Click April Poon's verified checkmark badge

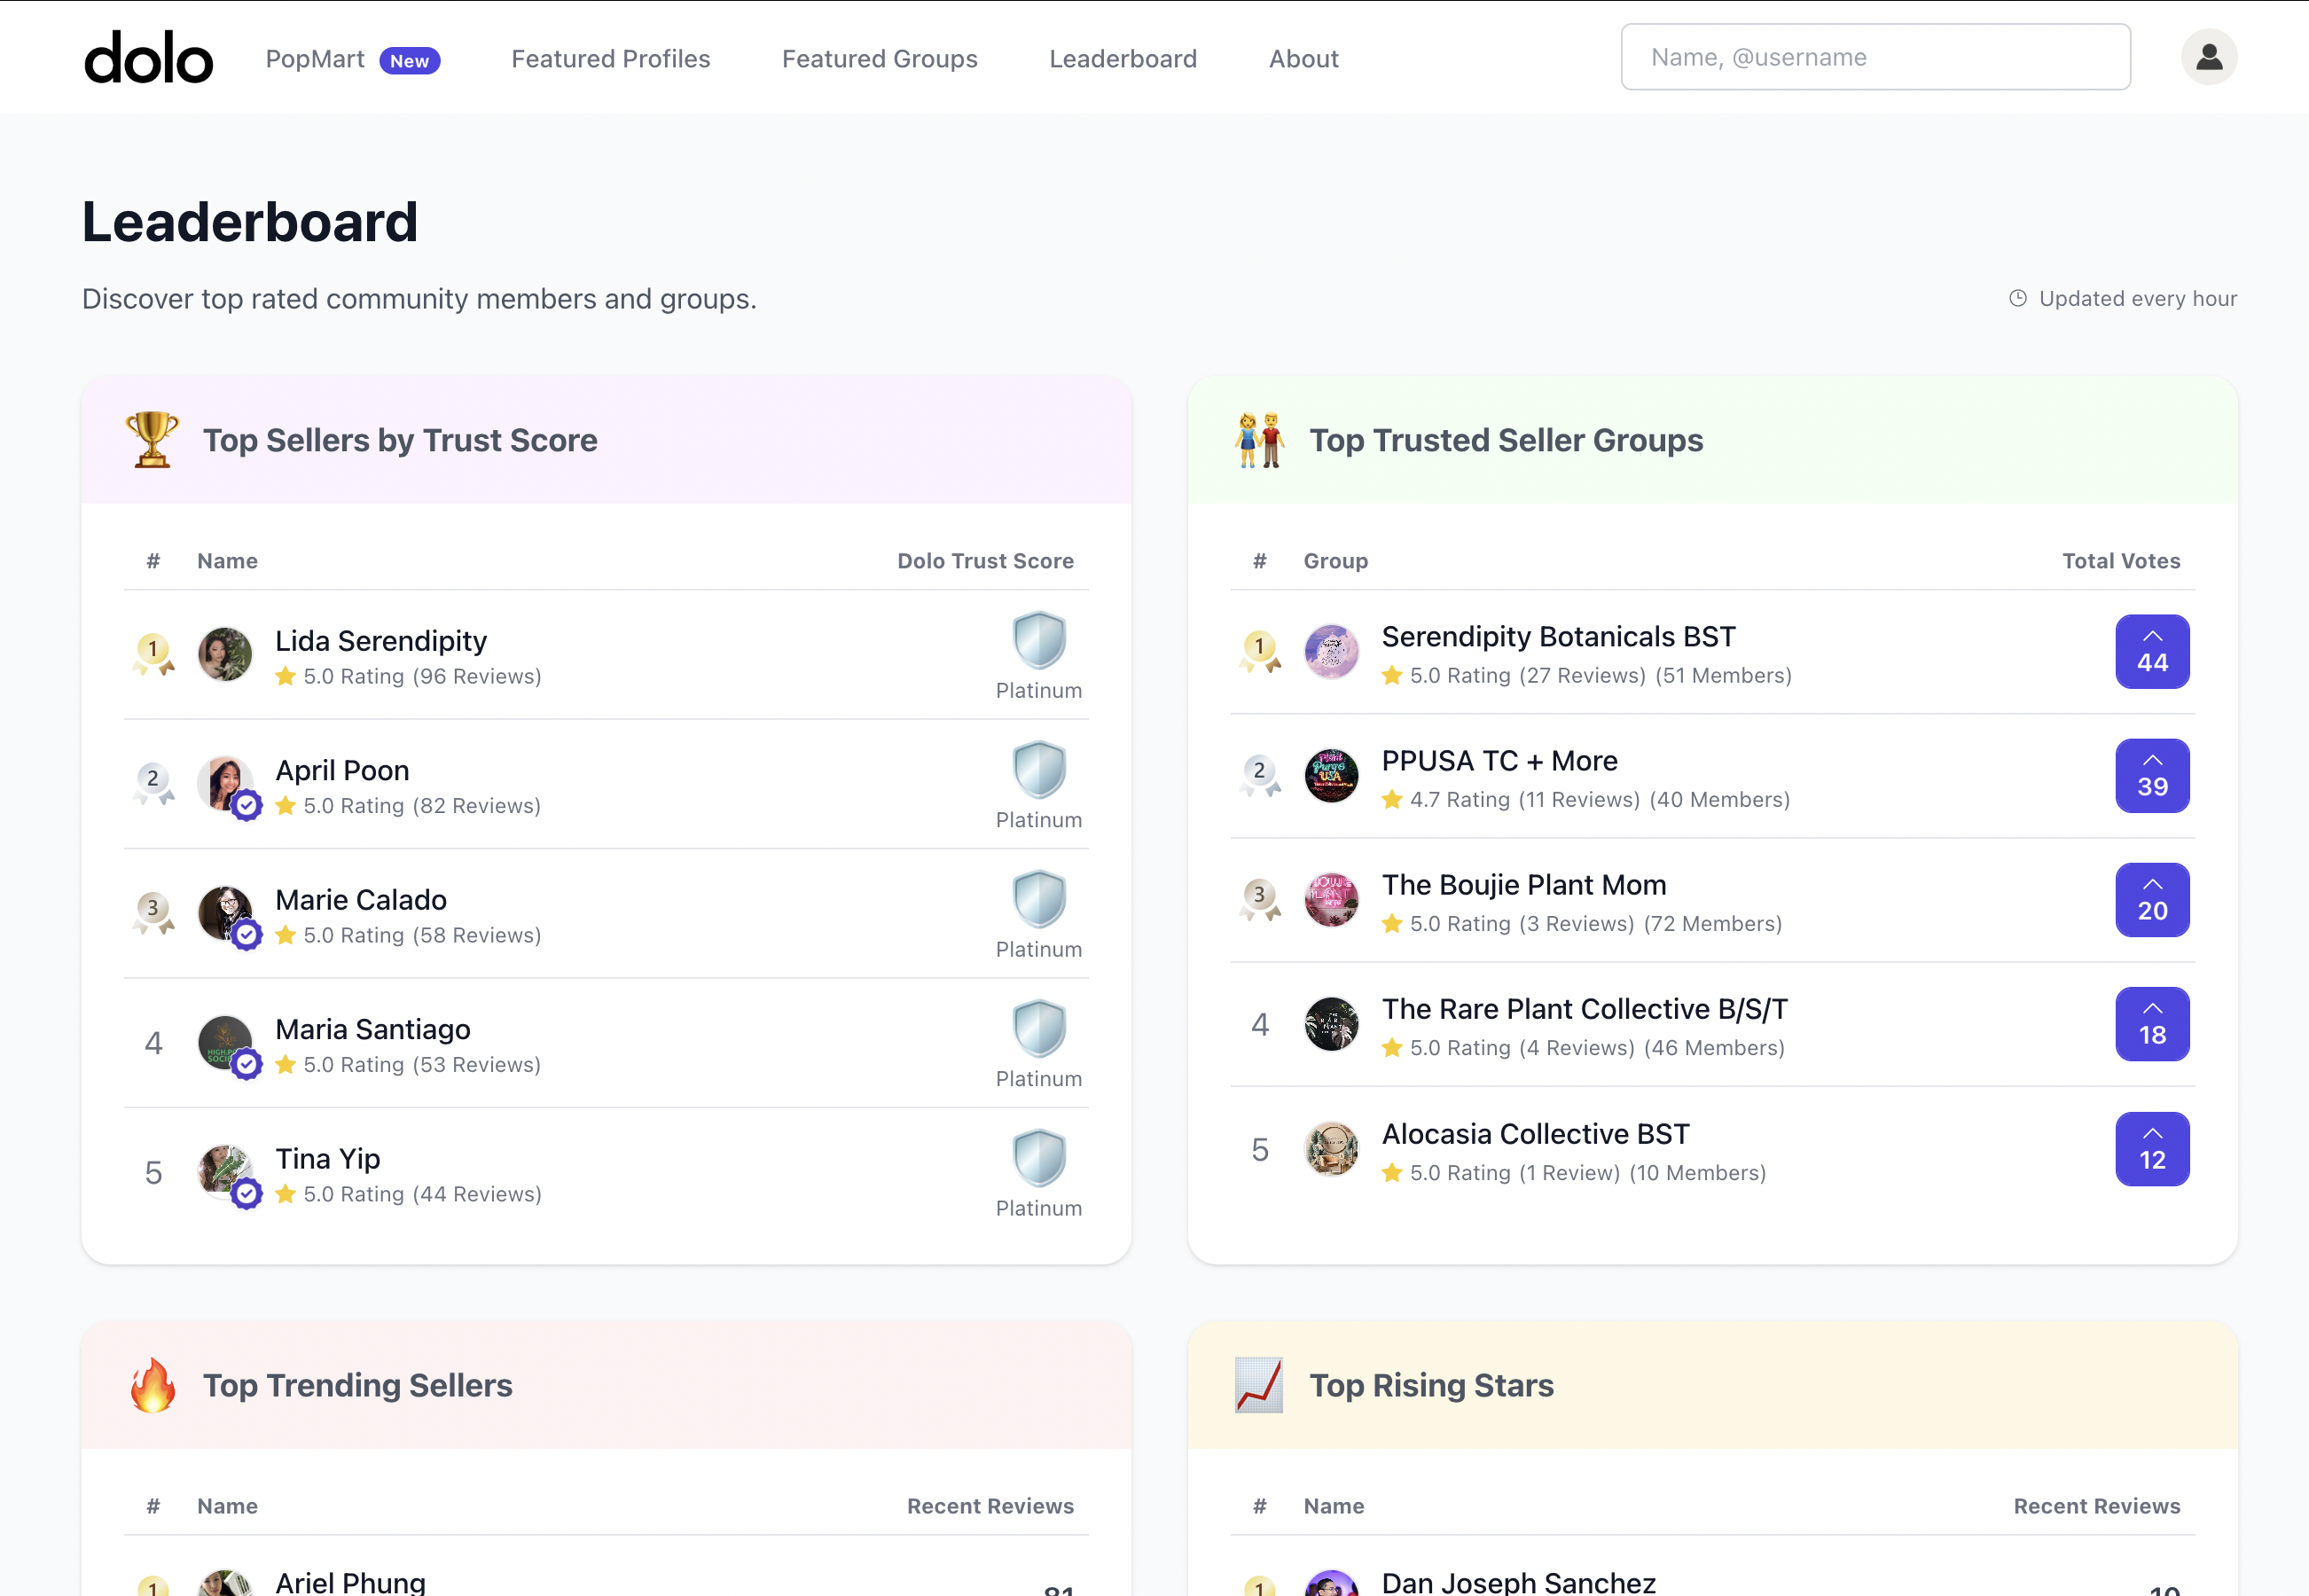point(246,805)
